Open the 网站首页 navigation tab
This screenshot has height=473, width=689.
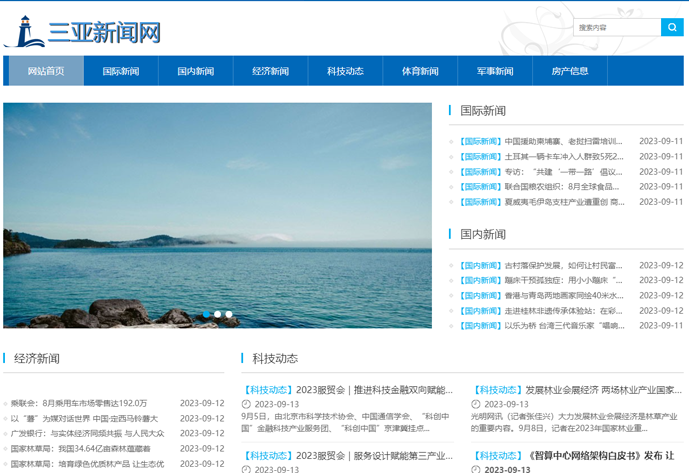click(x=46, y=71)
